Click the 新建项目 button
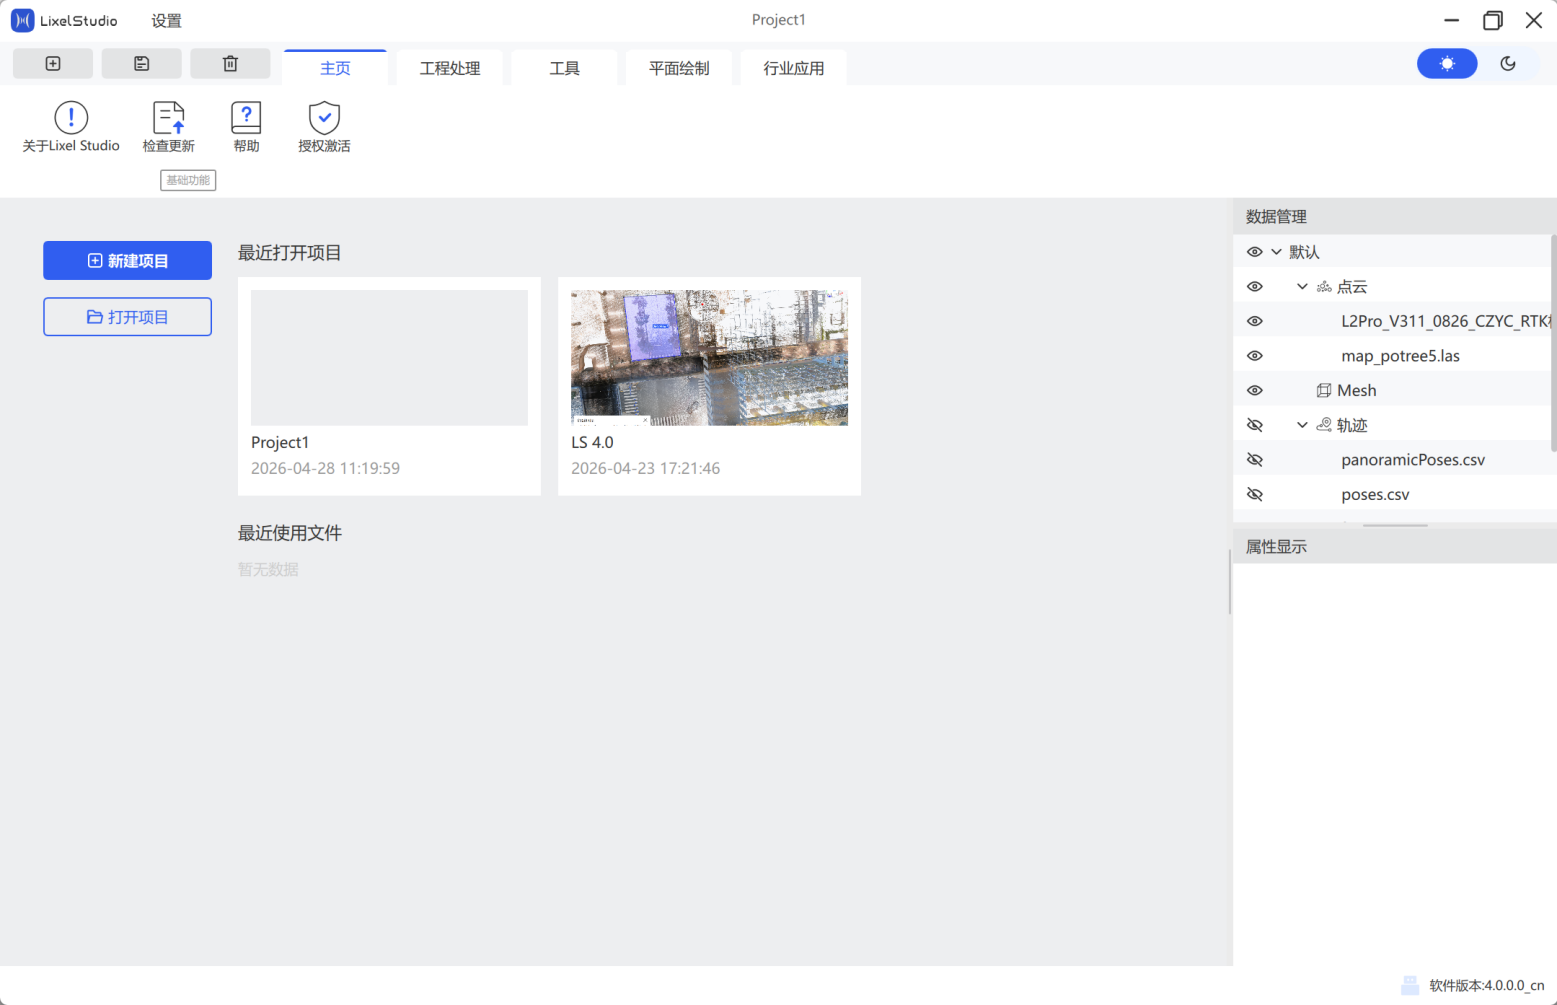The width and height of the screenshot is (1557, 1005). [x=127, y=261]
